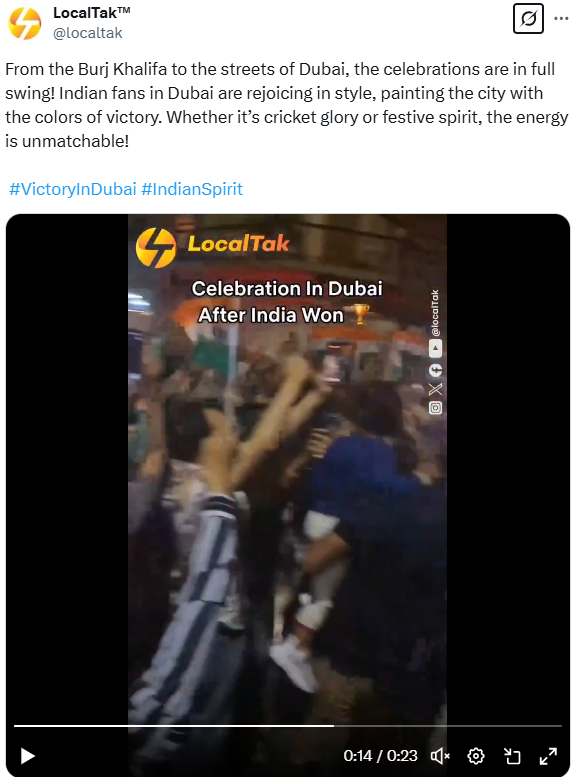Image resolution: width=577 pixels, height=777 pixels.
Task: Open the LocalTak profile avatar
Action: [25, 23]
